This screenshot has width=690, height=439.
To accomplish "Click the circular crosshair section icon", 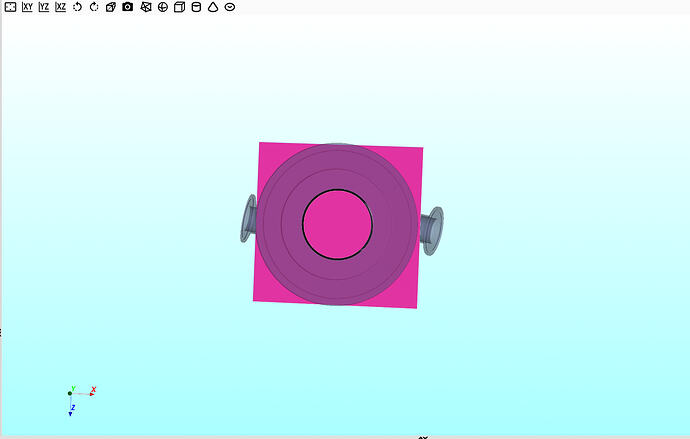I will [x=162, y=7].
